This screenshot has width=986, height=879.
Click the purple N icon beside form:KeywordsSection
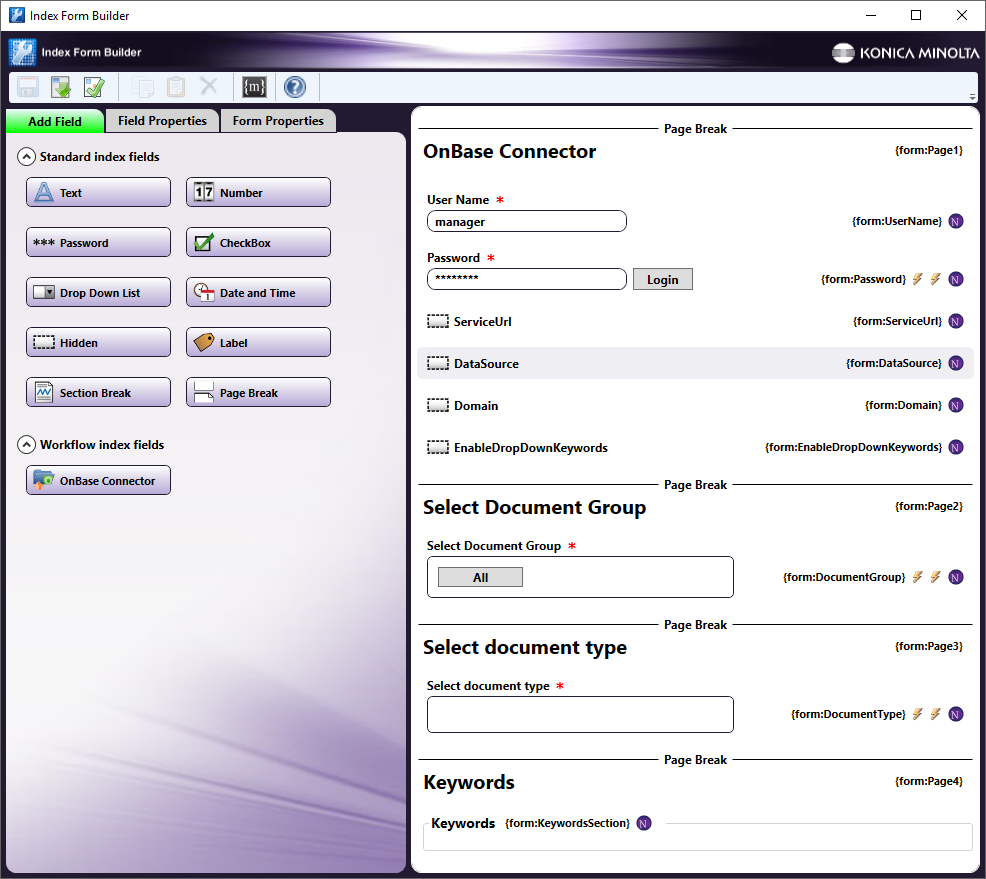643,823
